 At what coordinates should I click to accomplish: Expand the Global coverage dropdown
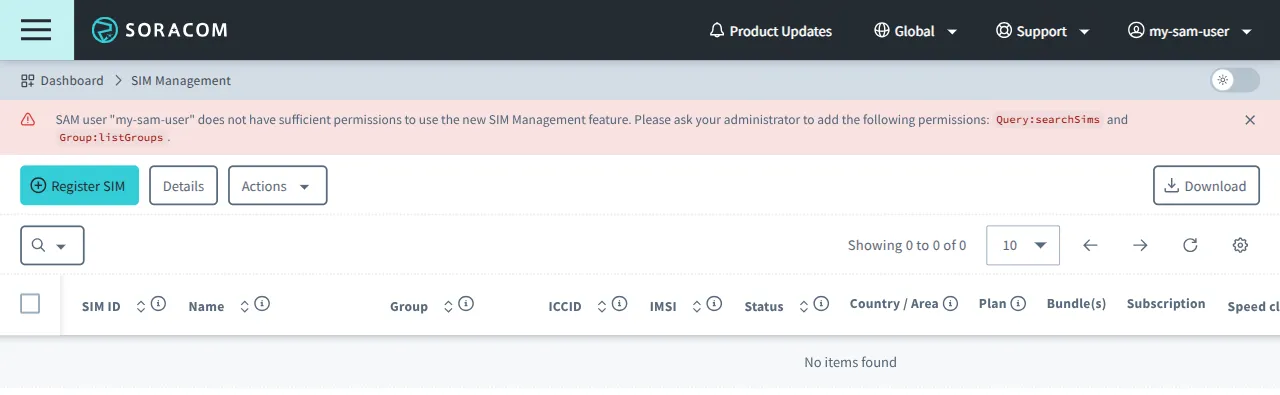coord(915,31)
